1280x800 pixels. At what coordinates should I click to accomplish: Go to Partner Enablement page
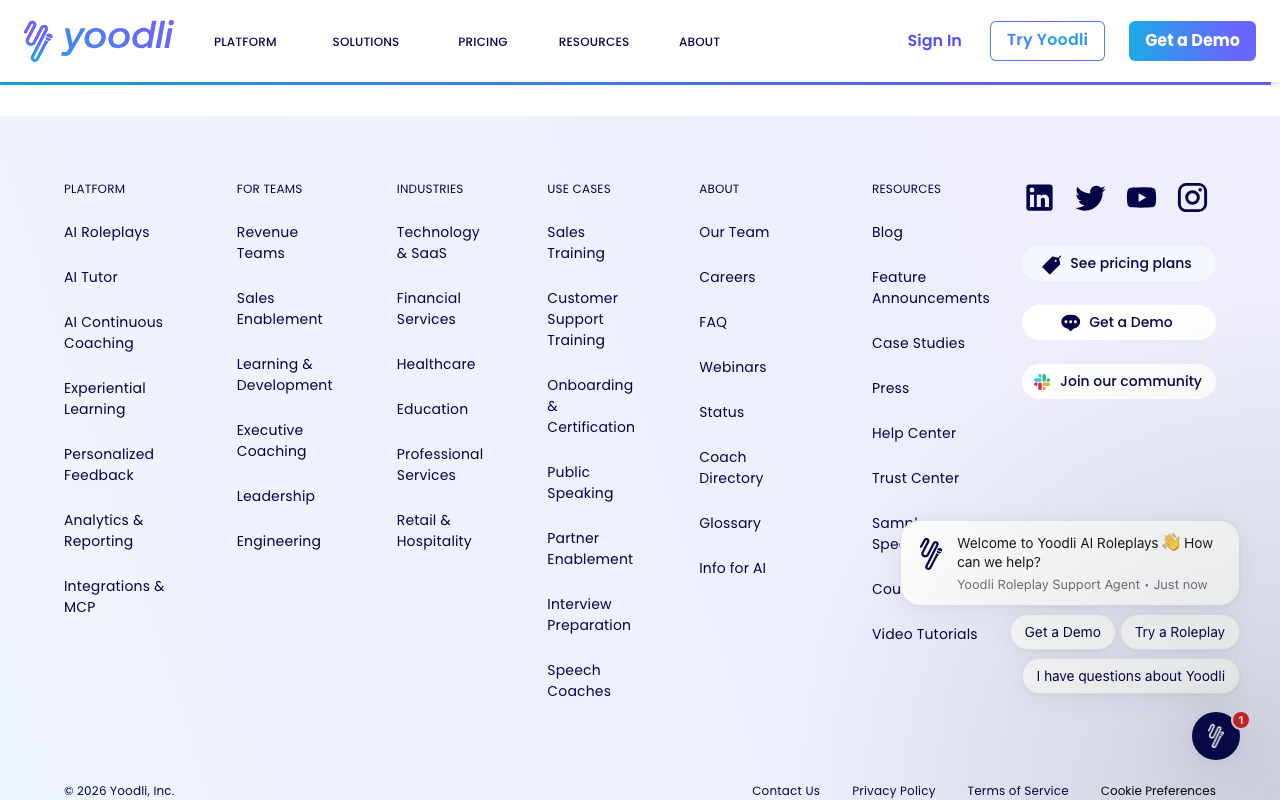[x=590, y=549]
